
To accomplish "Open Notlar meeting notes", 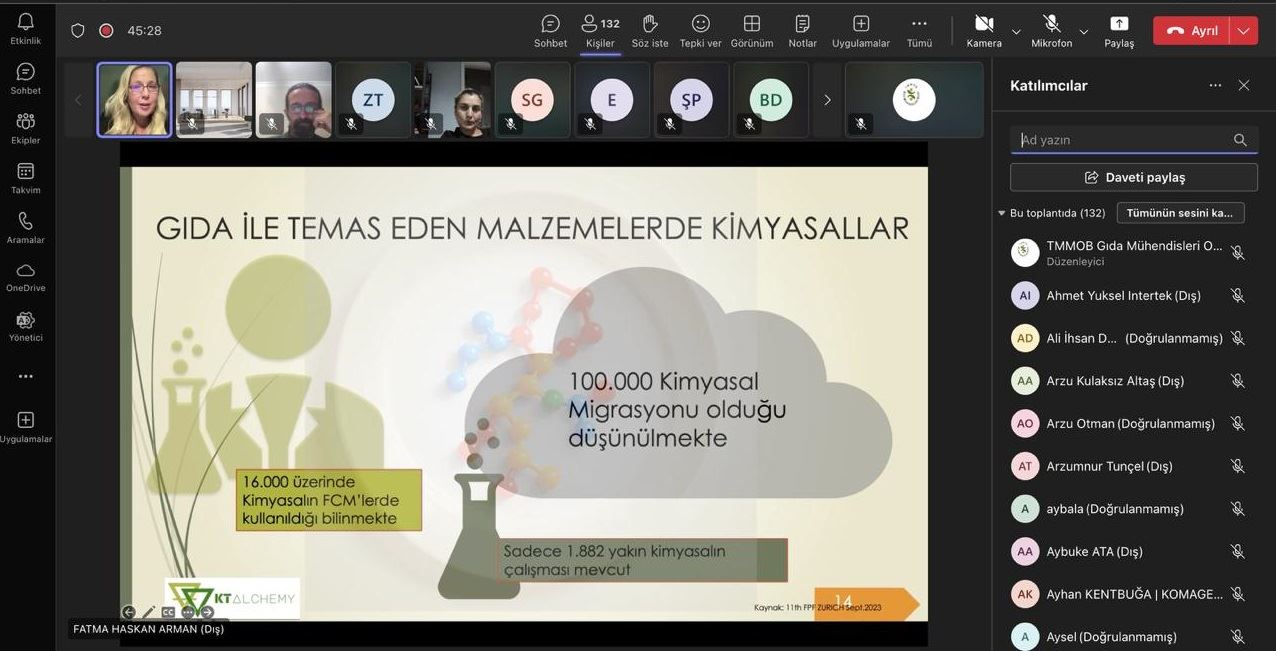I will coord(802,30).
